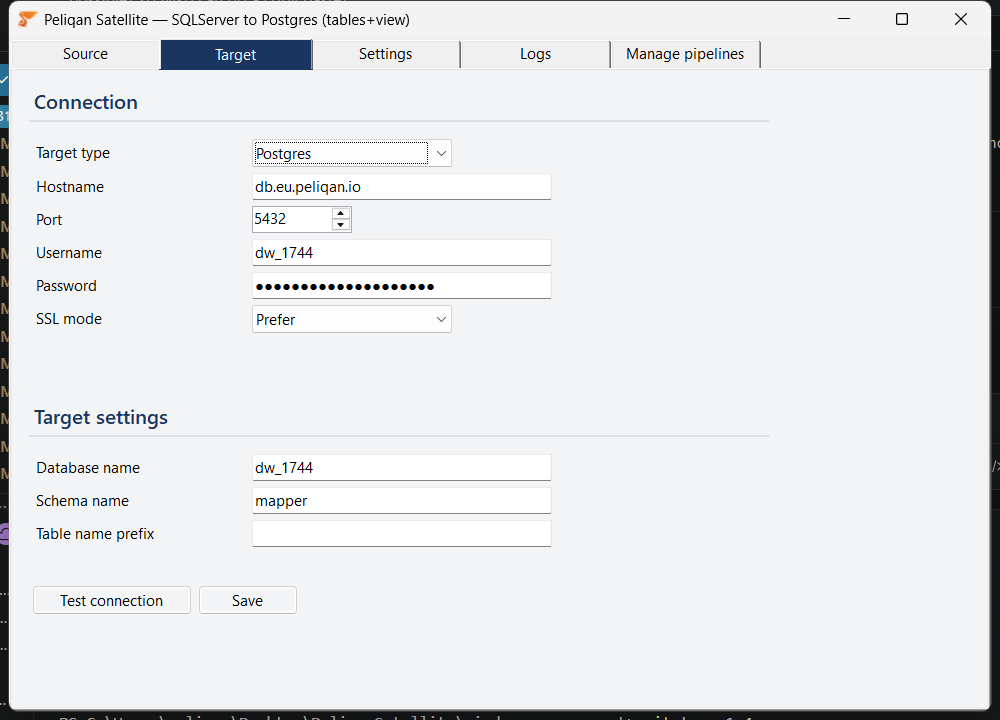Click the Password input field
Image resolution: width=1000 pixels, height=720 pixels.
(402, 286)
